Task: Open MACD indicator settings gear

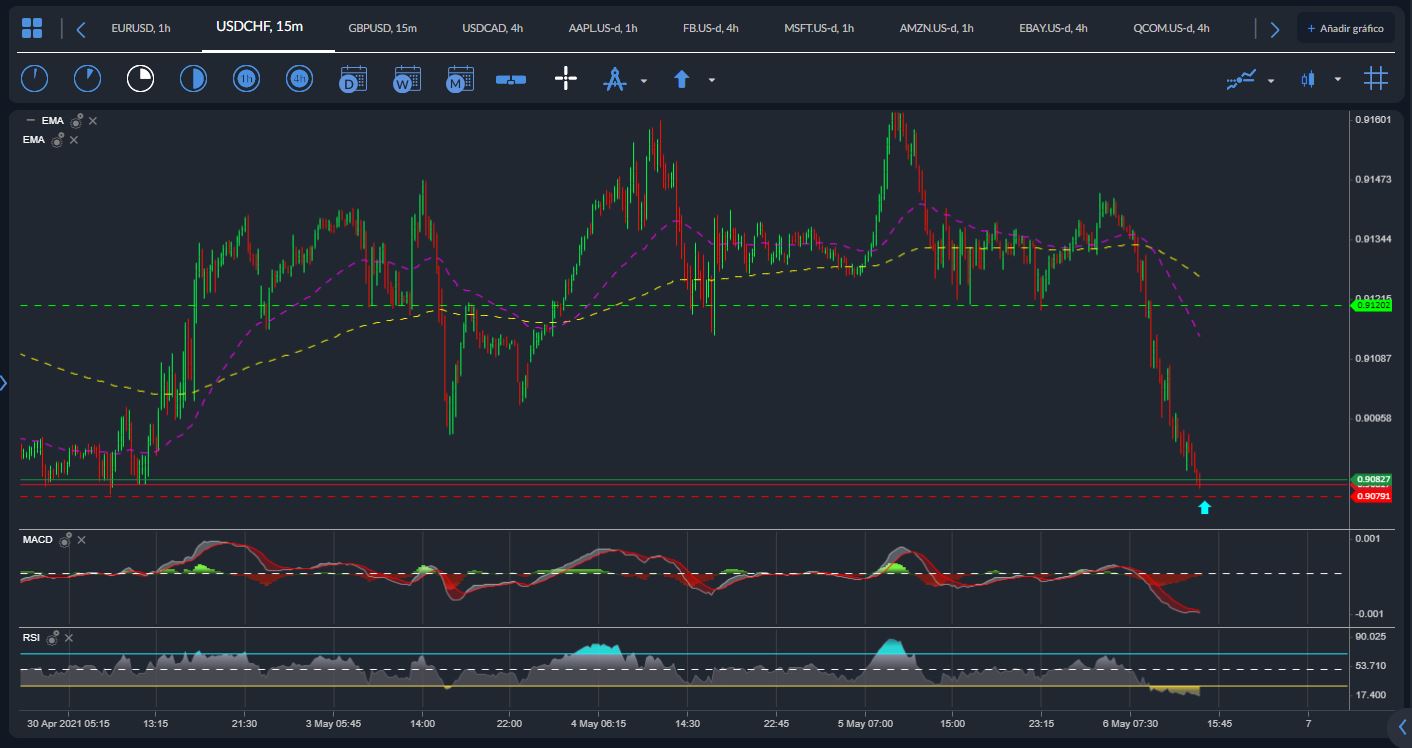Action: pyautogui.click(x=65, y=540)
